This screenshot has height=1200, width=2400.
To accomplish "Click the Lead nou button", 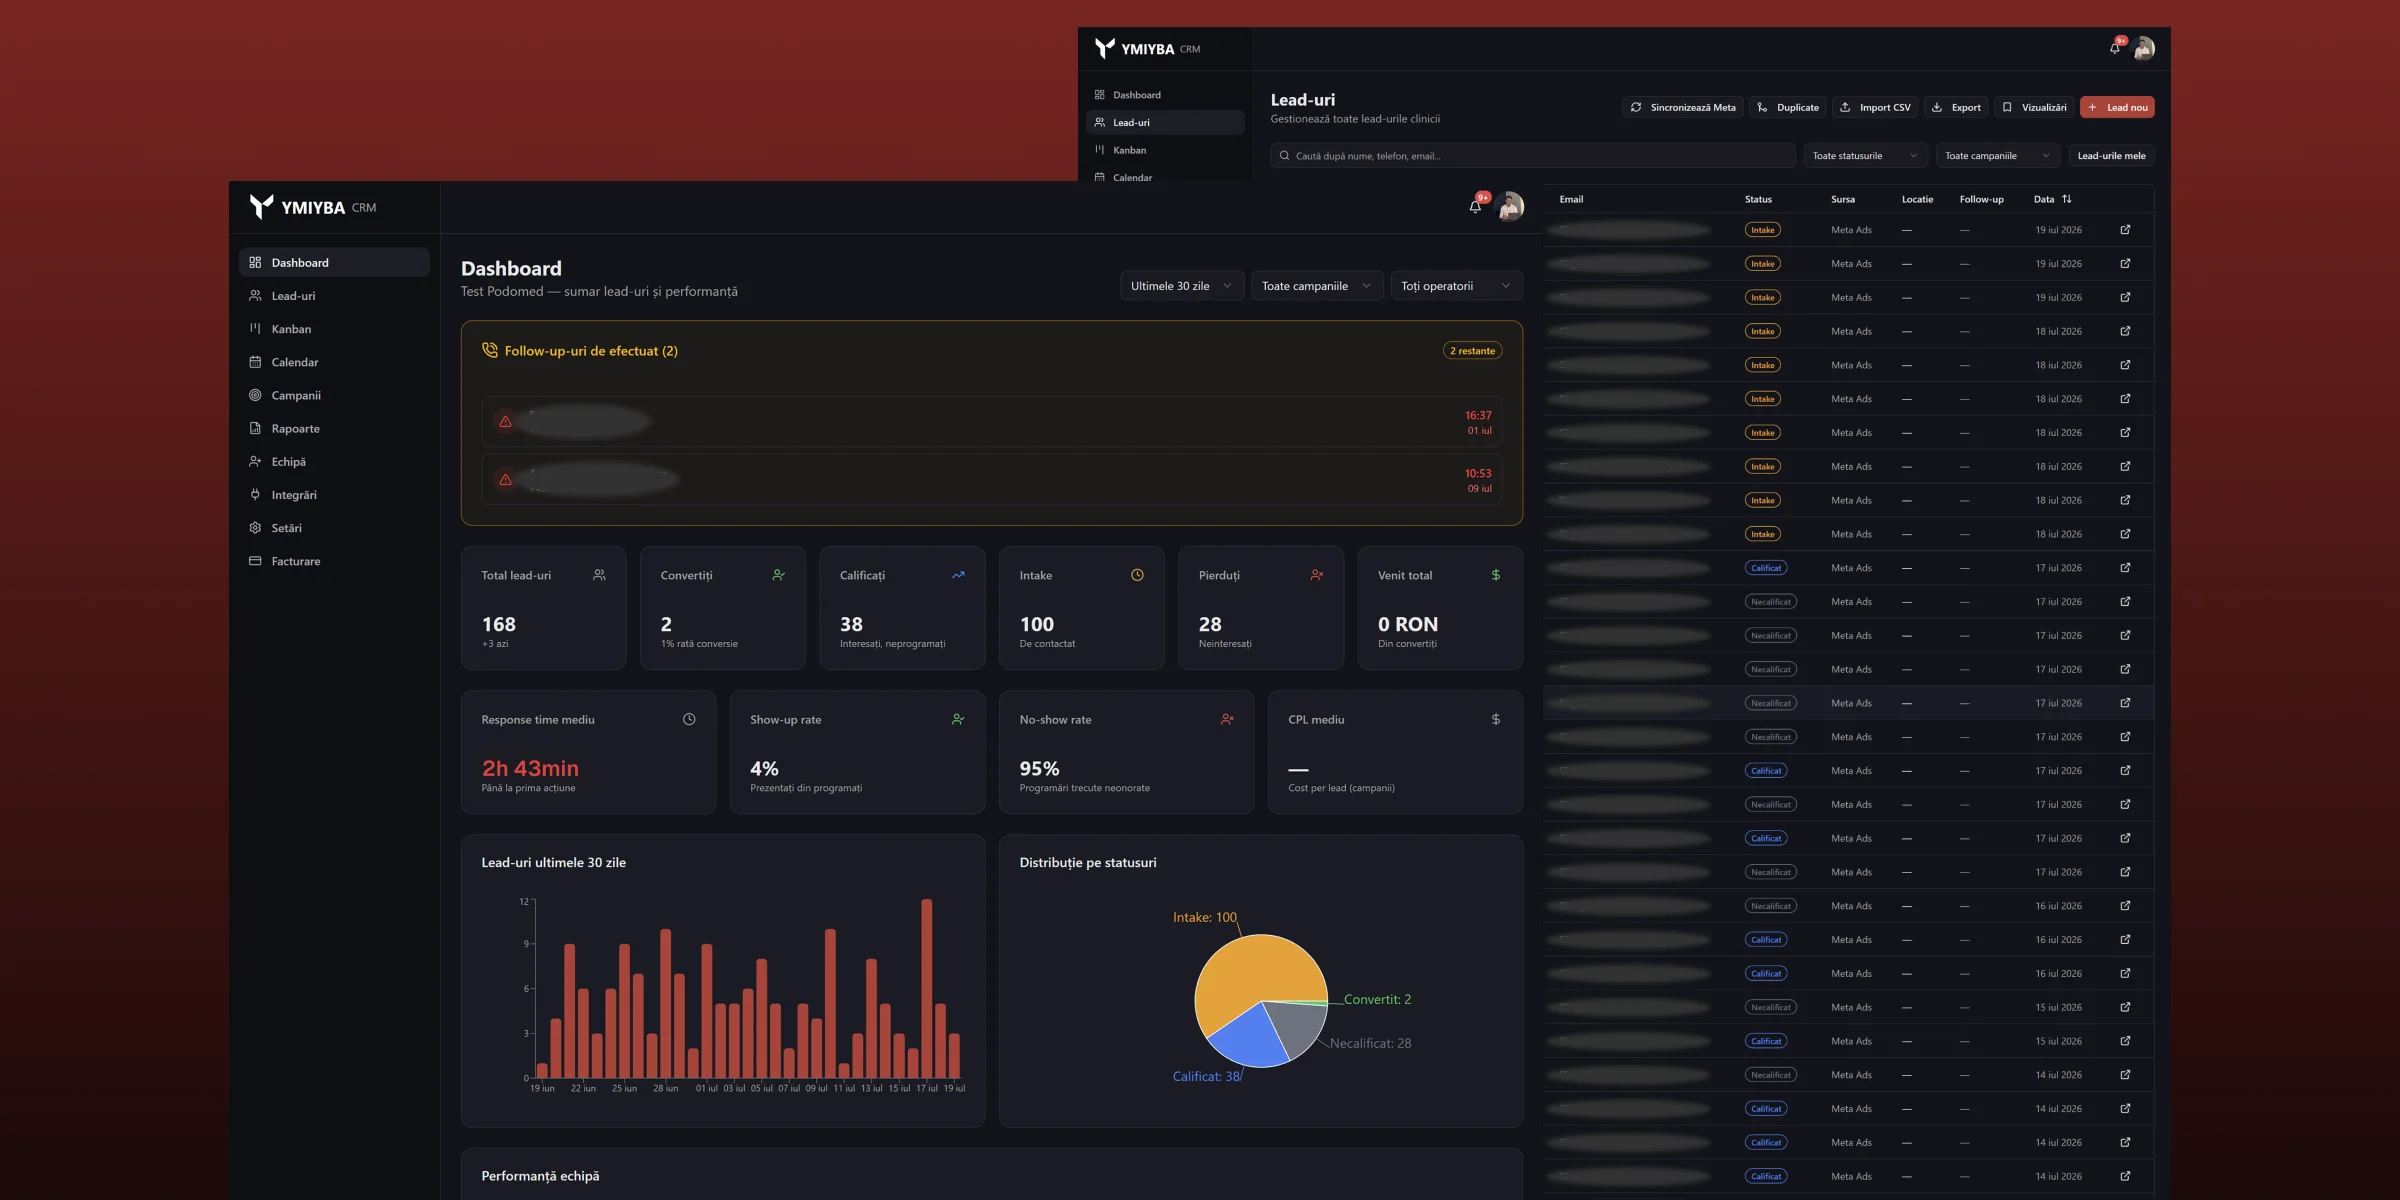I will pyautogui.click(x=2117, y=107).
